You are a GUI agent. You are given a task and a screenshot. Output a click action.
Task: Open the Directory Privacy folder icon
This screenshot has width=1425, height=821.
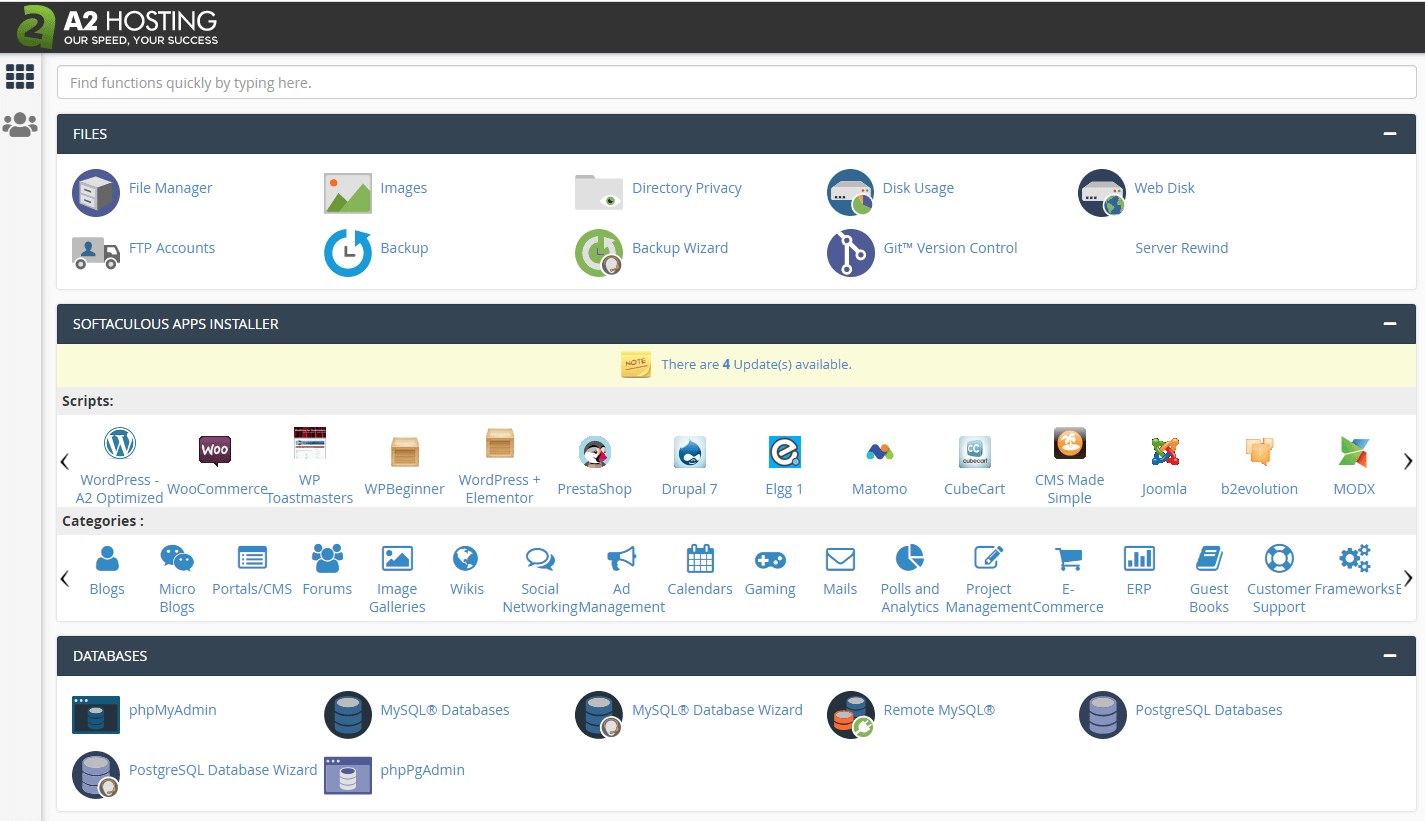[599, 192]
